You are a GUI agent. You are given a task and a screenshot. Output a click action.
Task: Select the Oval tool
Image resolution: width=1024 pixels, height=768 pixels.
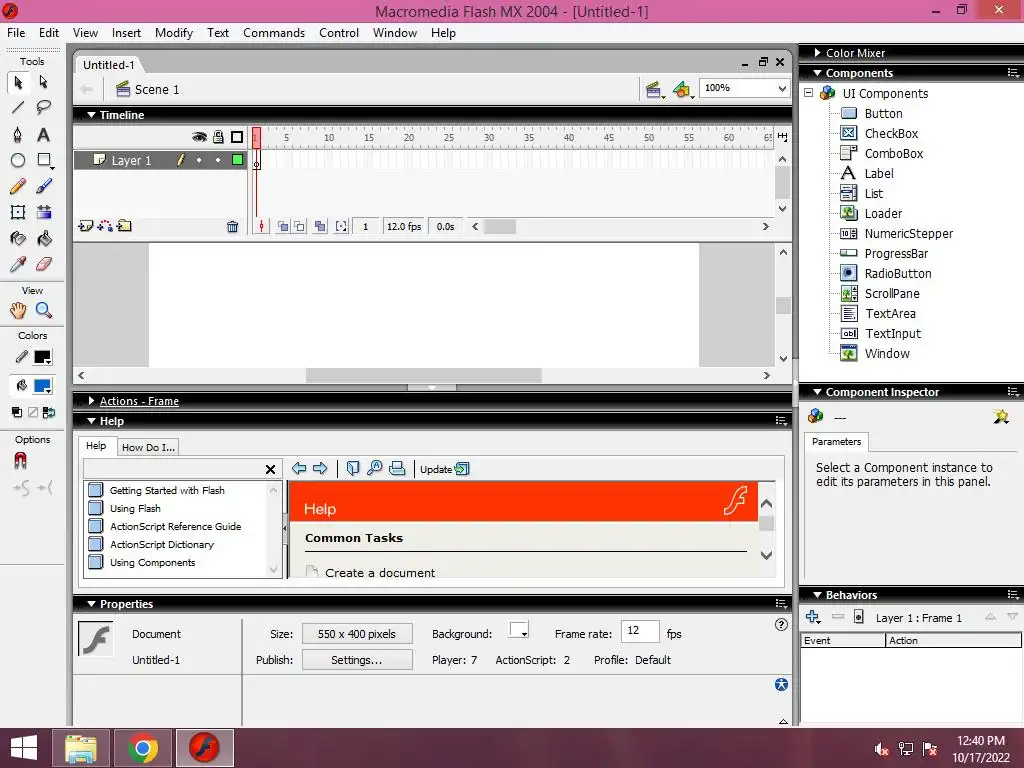coord(18,161)
